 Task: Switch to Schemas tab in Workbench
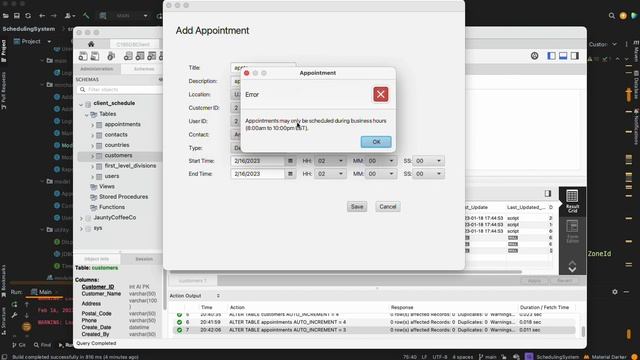coord(144,69)
